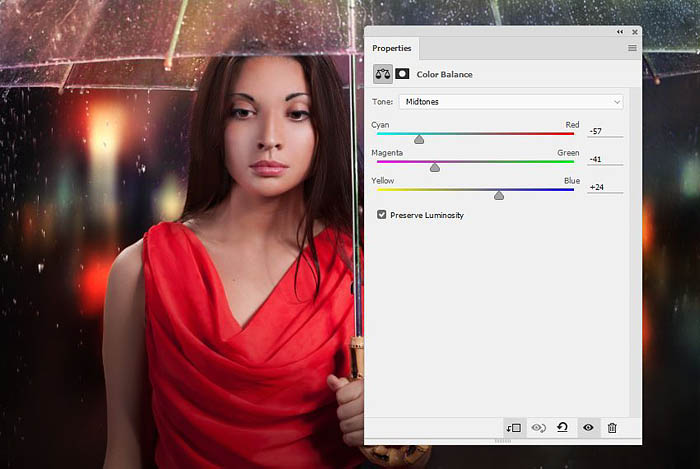Click the Color Balance title text

coord(444,75)
